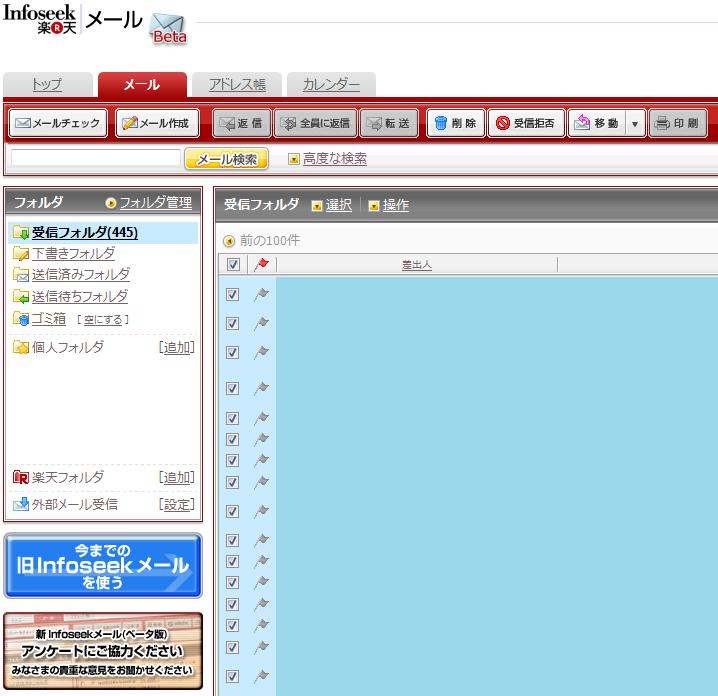718x696 pixels.
Task: Sort by red flag column header
Action: pyautogui.click(x=262, y=264)
